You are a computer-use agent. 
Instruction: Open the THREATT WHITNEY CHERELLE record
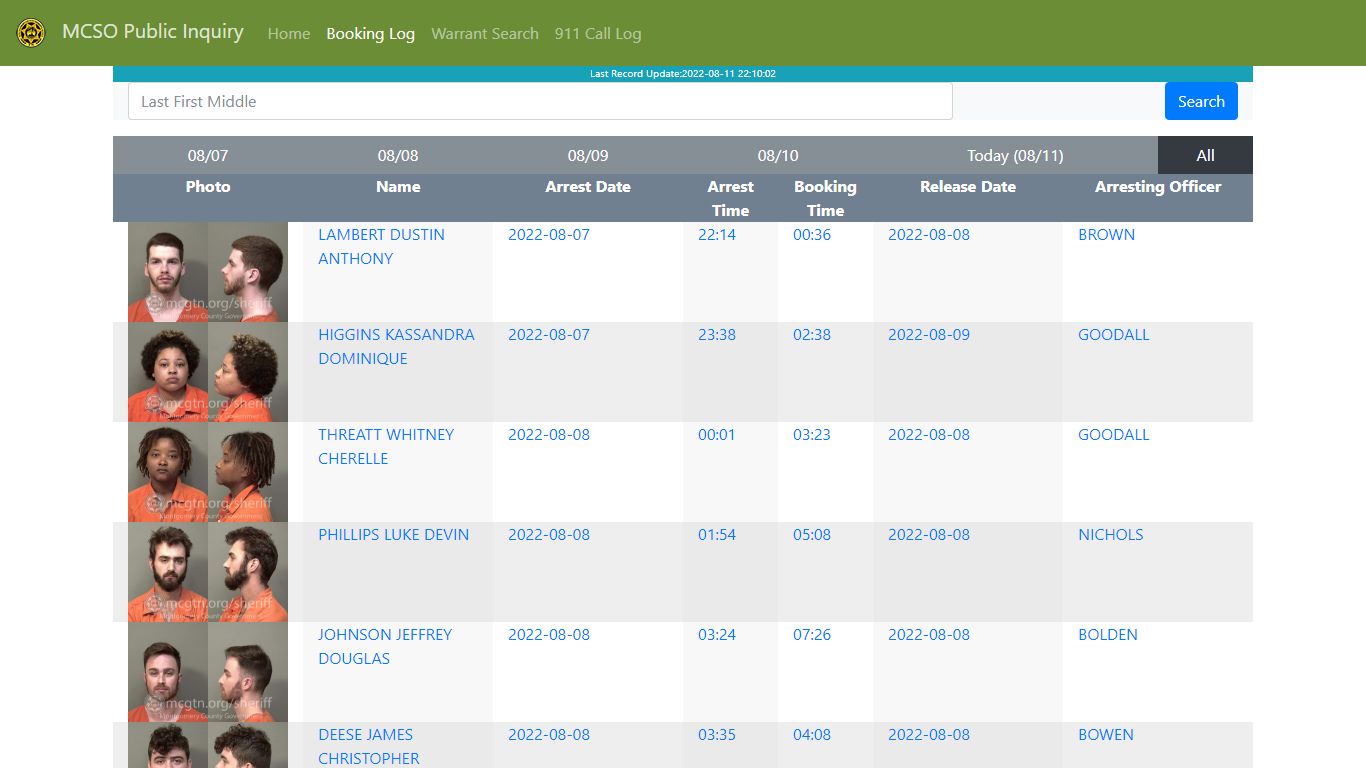(386, 446)
